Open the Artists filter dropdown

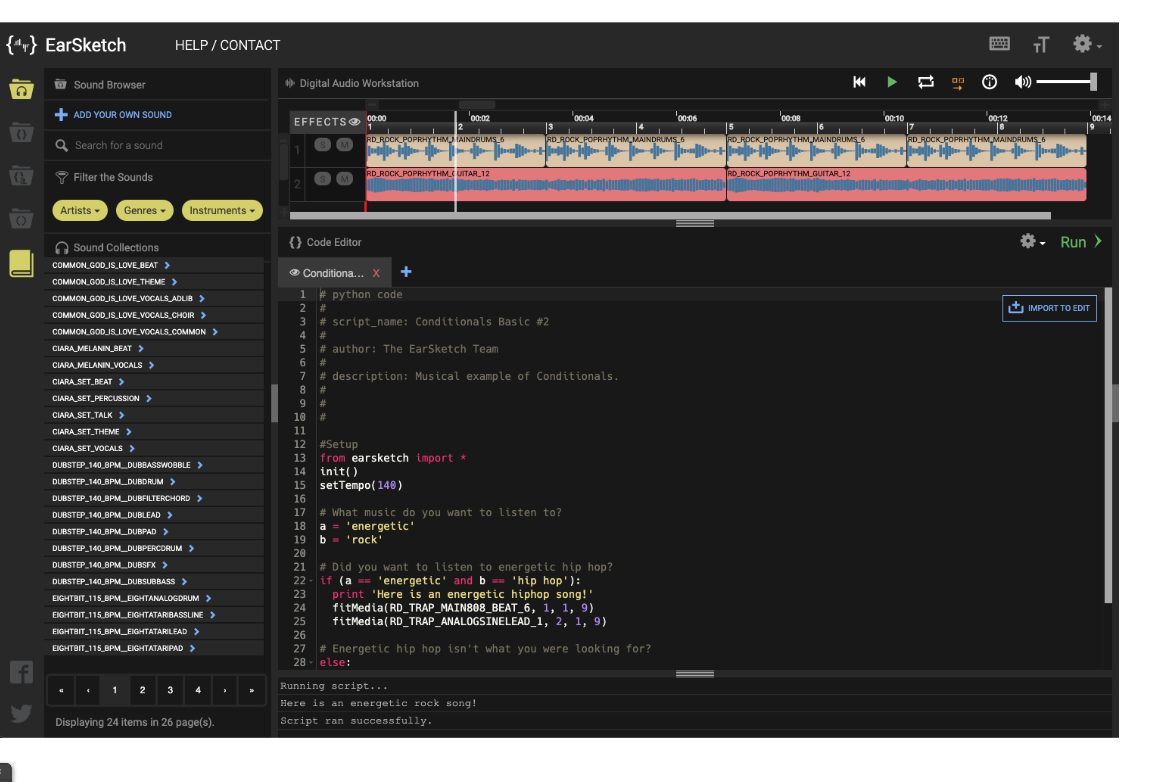click(81, 211)
